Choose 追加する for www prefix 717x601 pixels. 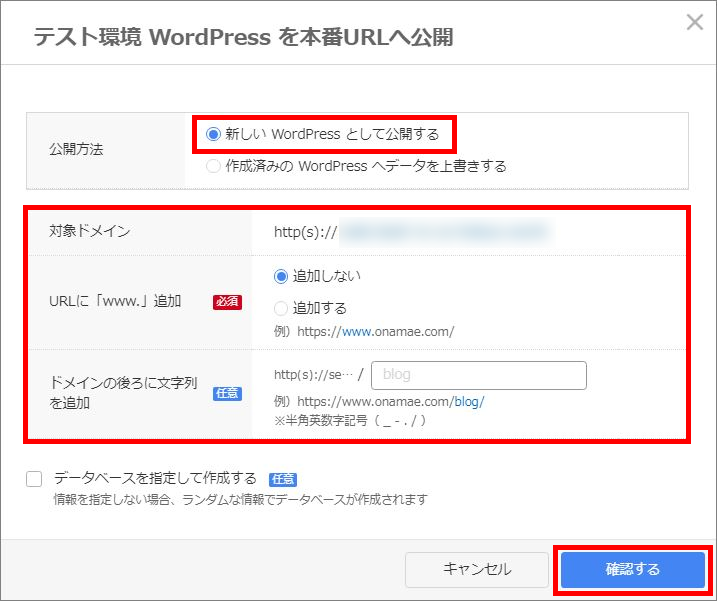click(281, 308)
